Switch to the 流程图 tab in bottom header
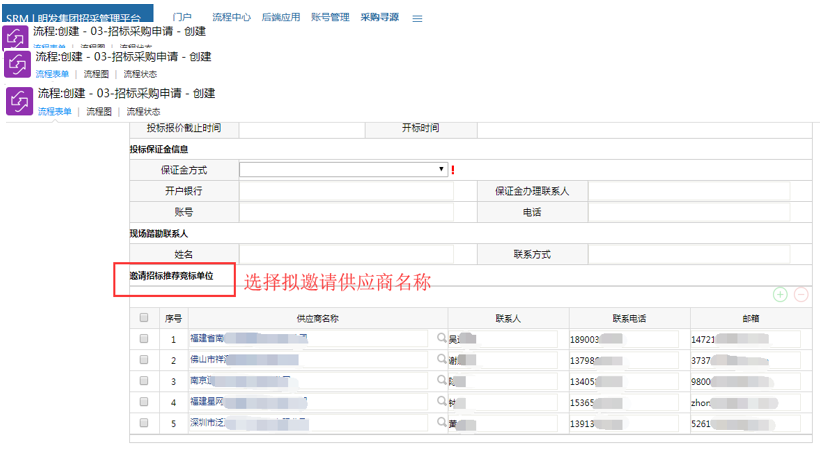 tap(99, 112)
